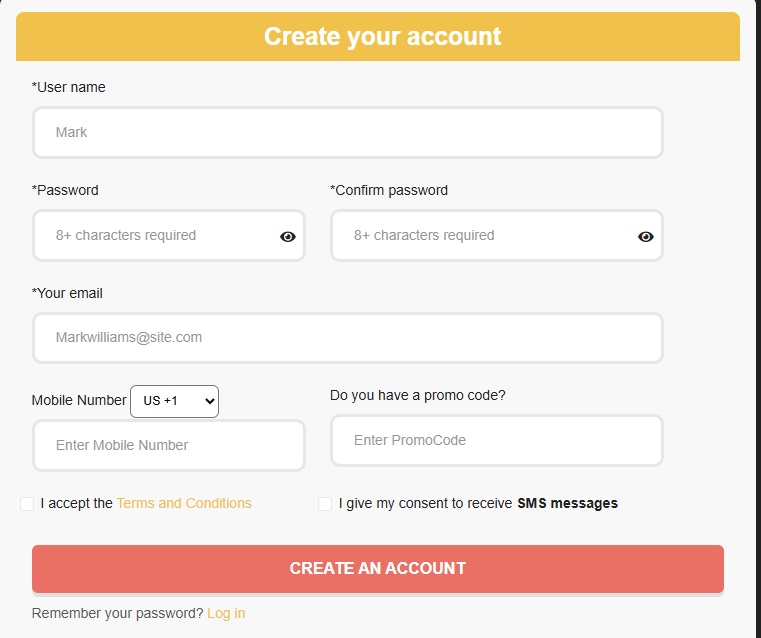Open the Terms and Conditions link
The image size is (761, 638).
[184, 504]
